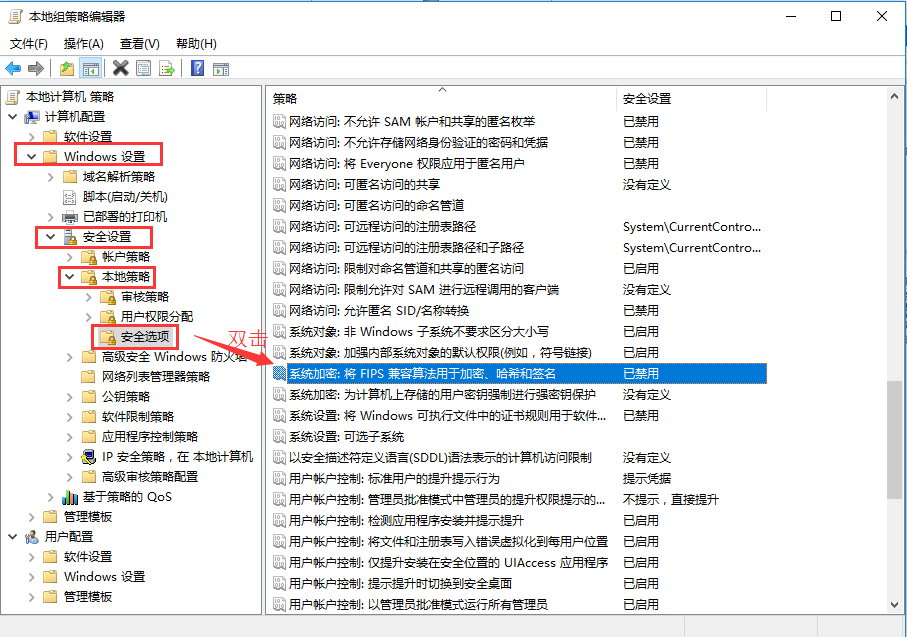The width and height of the screenshot is (907, 637).
Task: Open the 帮助(H) menu
Action: 196,44
